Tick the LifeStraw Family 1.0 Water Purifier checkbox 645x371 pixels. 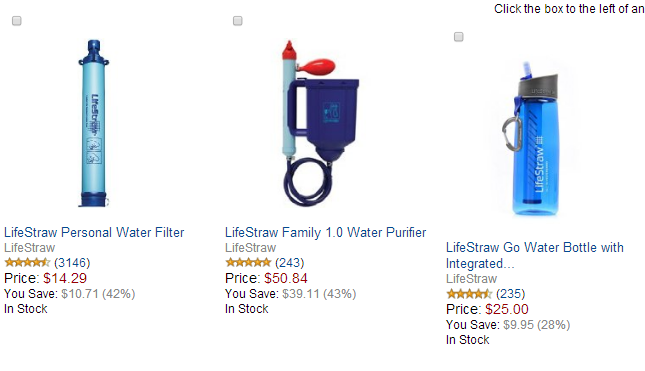(237, 21)
